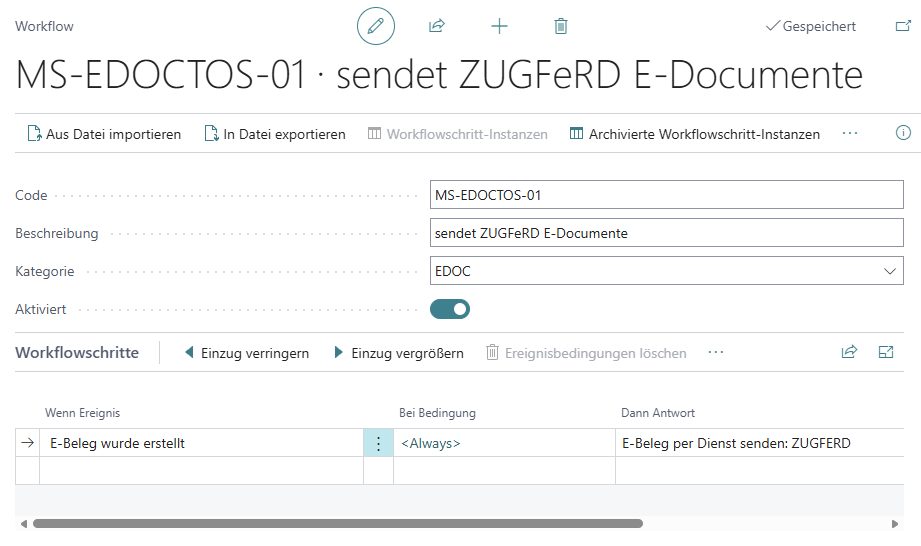This screenshot has height=546, width=921.
Task: Delete workflow with trash icon
Action: point(561,26)
